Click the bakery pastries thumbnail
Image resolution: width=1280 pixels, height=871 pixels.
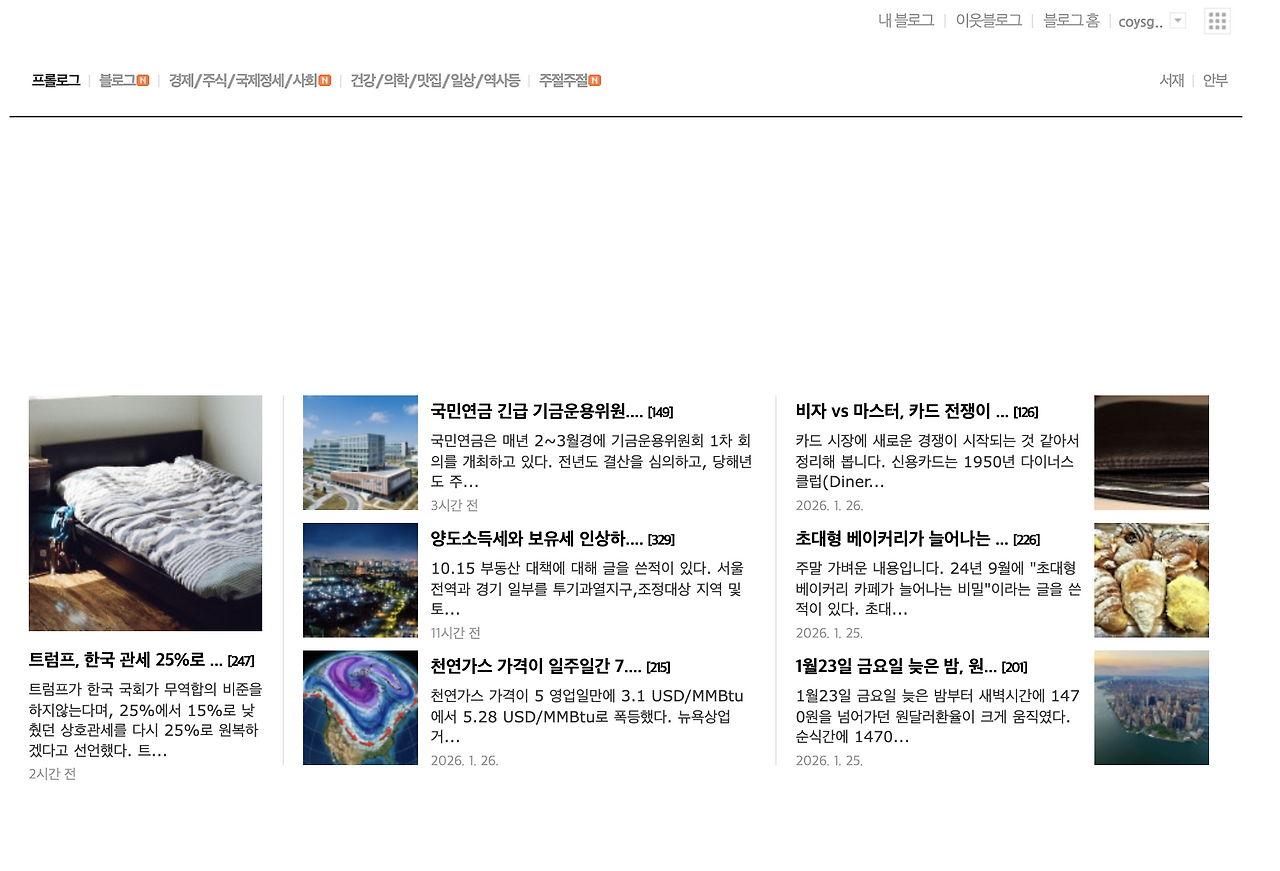click(1151, 580)
